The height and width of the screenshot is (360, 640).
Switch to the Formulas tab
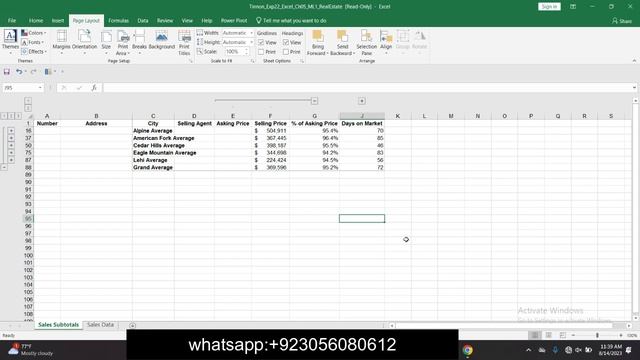[x=118, y=20]
